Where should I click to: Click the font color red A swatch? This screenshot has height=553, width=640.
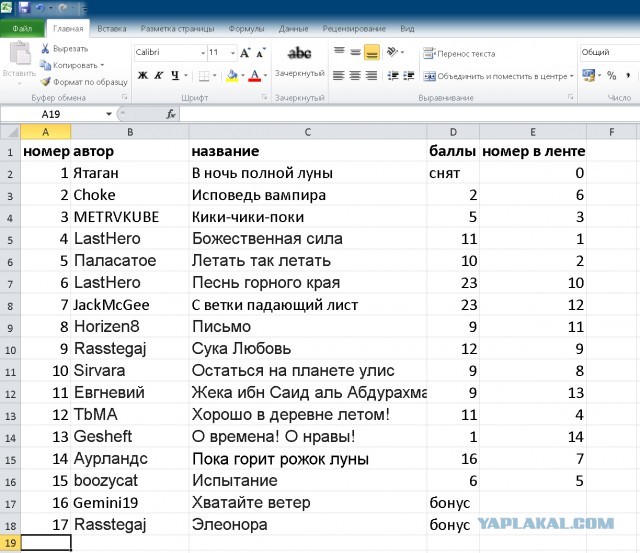254,75
